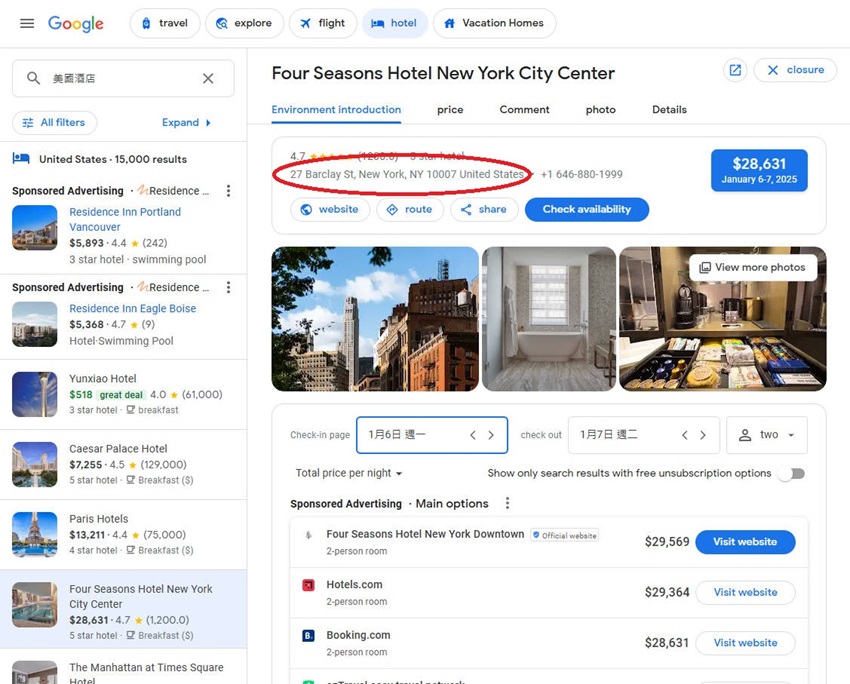The height and width of the screenshot is (684, 850).
Task: Click the $28,631 price button
Action: click(x=759, y=170)
